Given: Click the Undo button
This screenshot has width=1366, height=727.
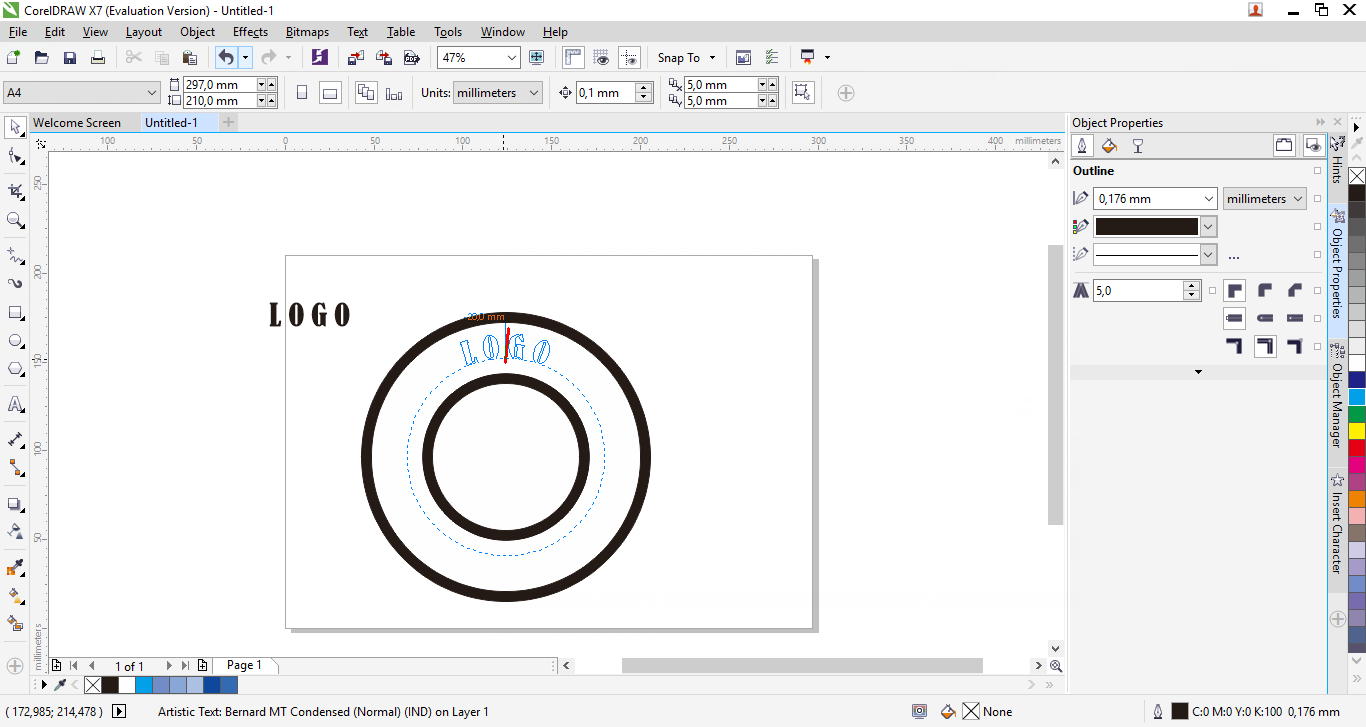Looking at the screenshot, I should (226, 58).
